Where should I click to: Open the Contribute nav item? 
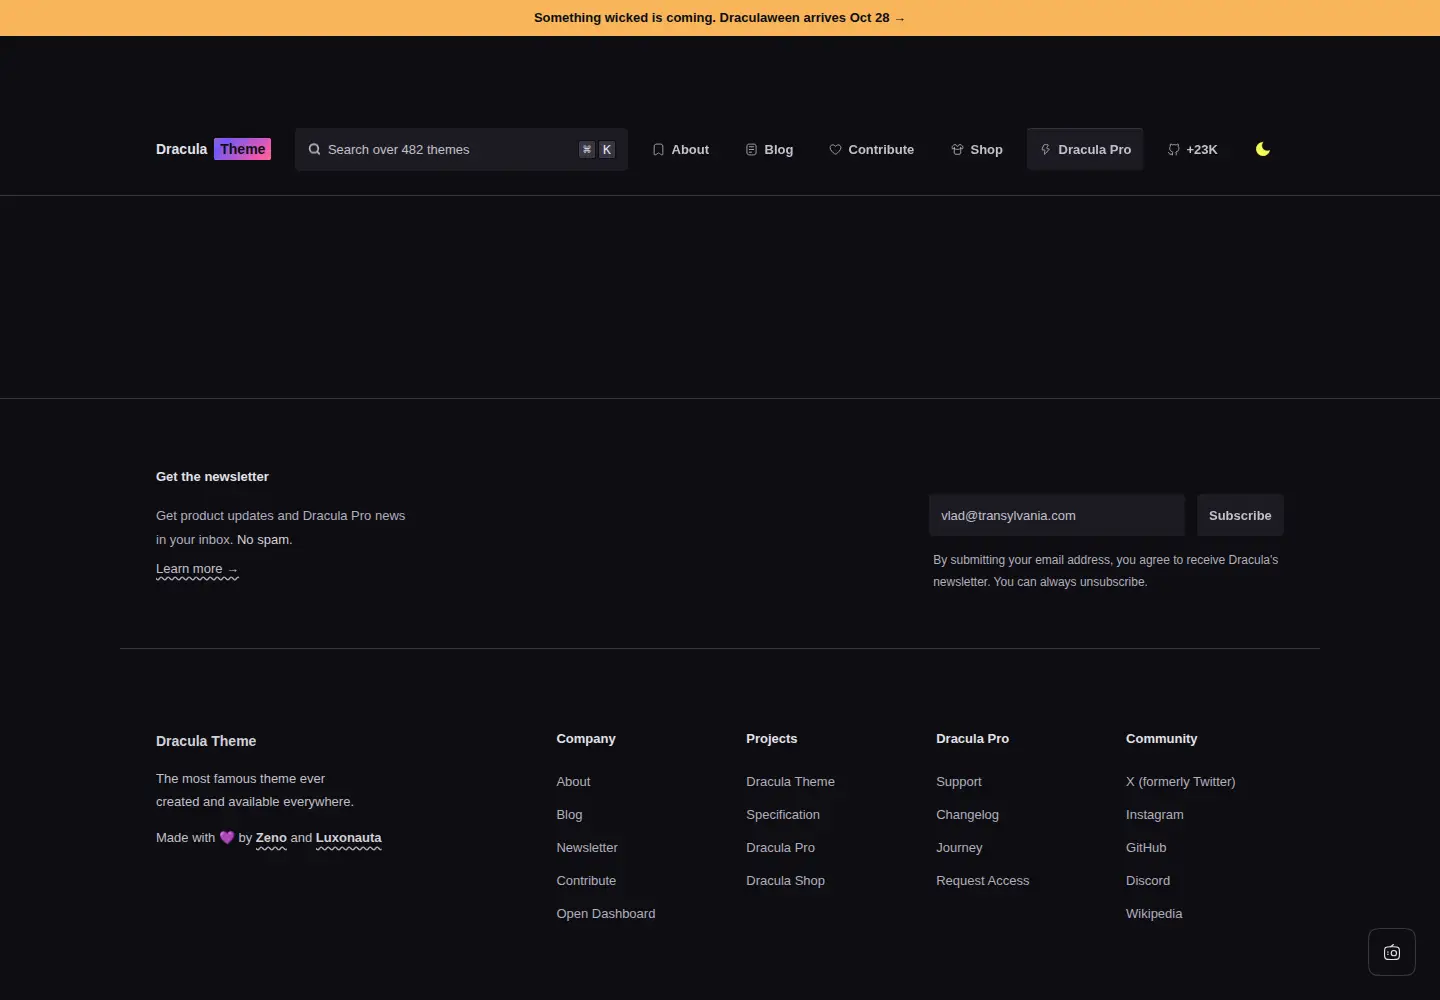[x=871, y=150]
